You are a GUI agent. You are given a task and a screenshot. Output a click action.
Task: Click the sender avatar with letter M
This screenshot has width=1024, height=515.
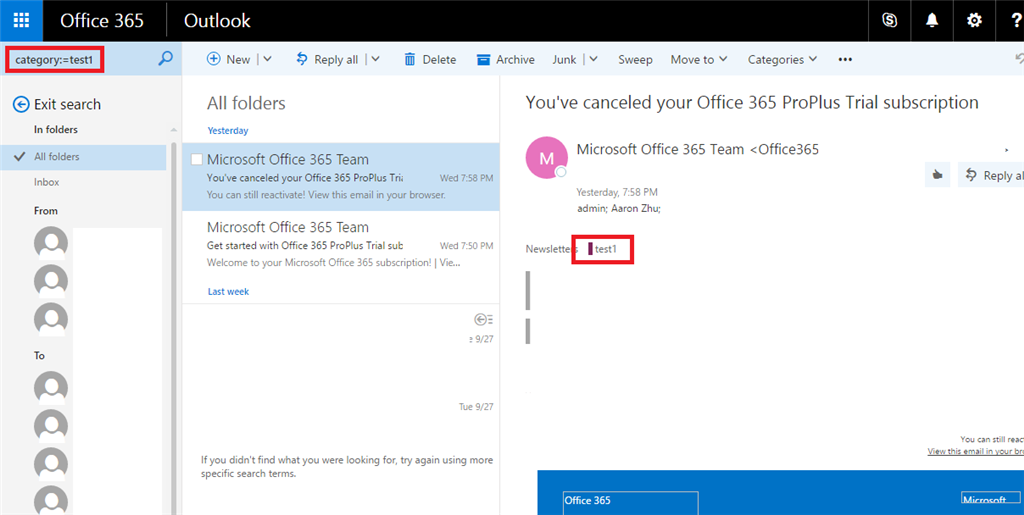coord(547,157)
